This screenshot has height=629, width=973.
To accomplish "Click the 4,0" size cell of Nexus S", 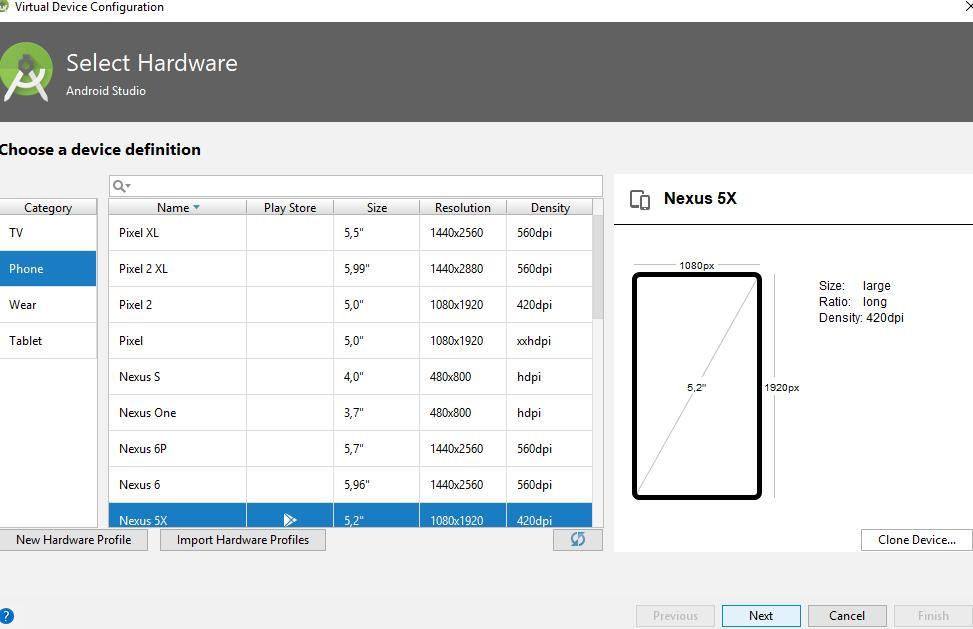I will 377,377.
